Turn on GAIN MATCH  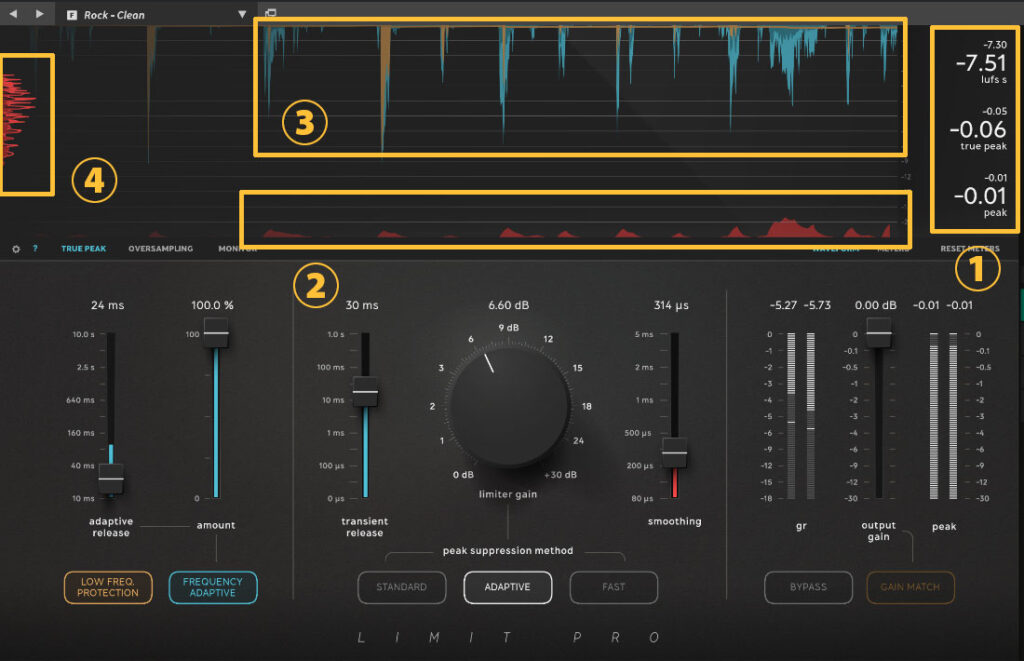(x=910, y=587)
